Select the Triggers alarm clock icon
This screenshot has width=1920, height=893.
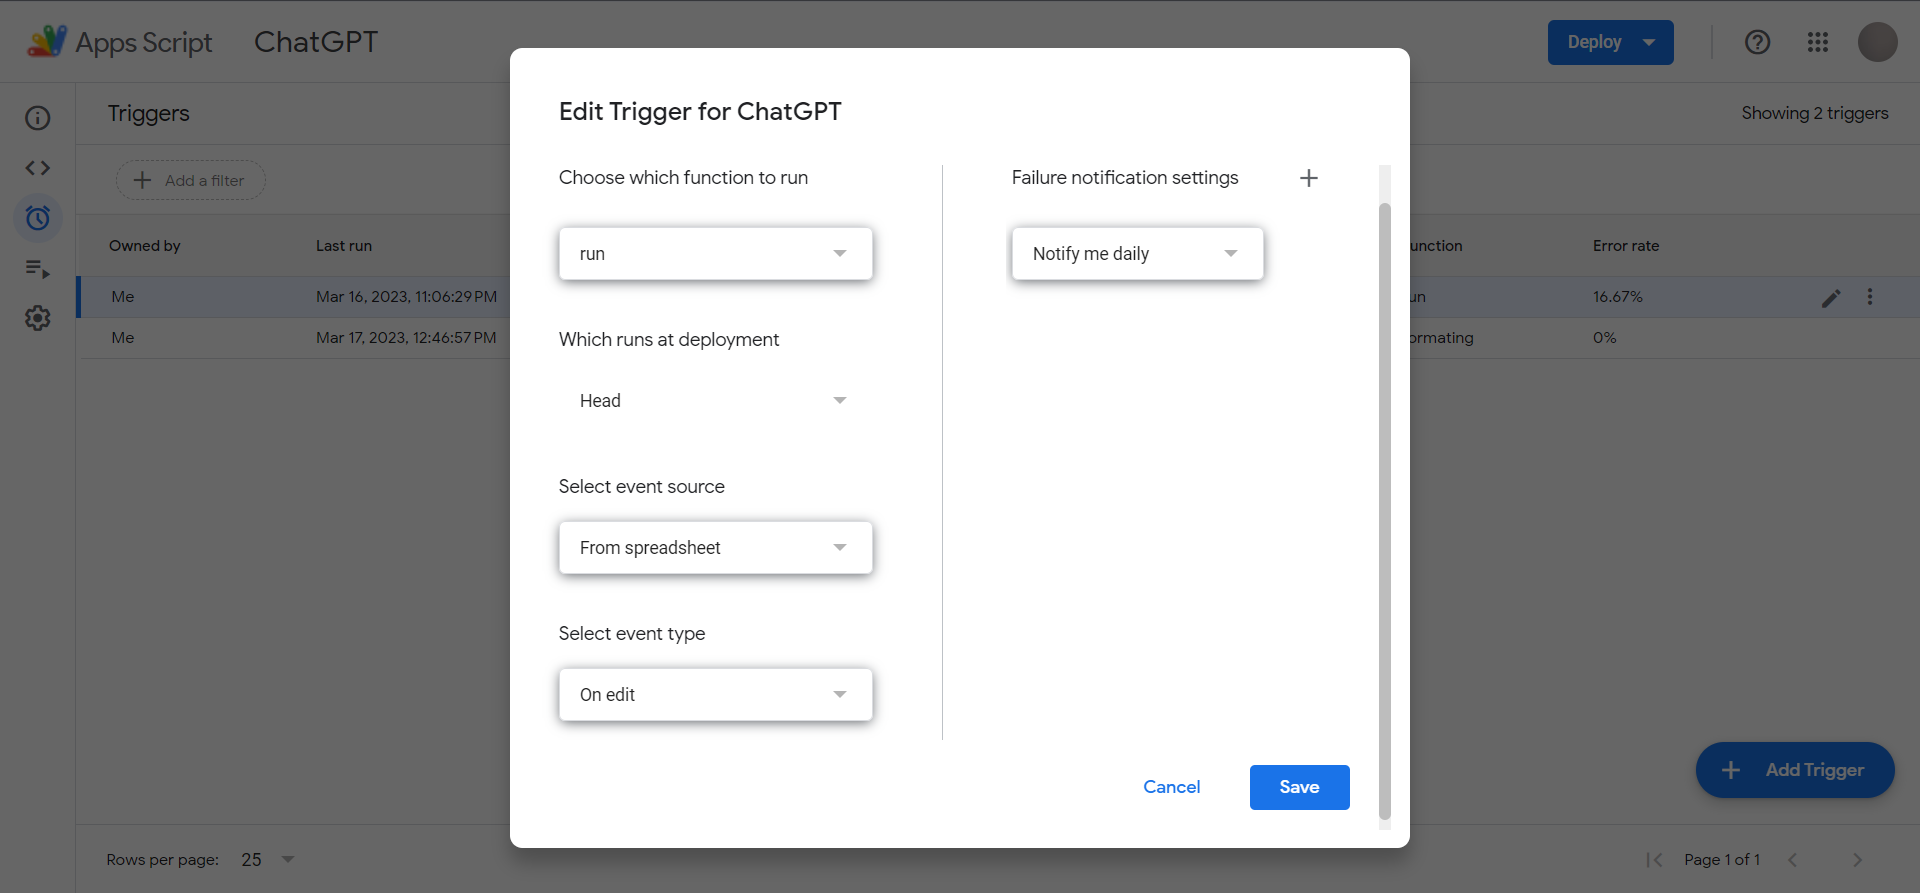point(38,218)
